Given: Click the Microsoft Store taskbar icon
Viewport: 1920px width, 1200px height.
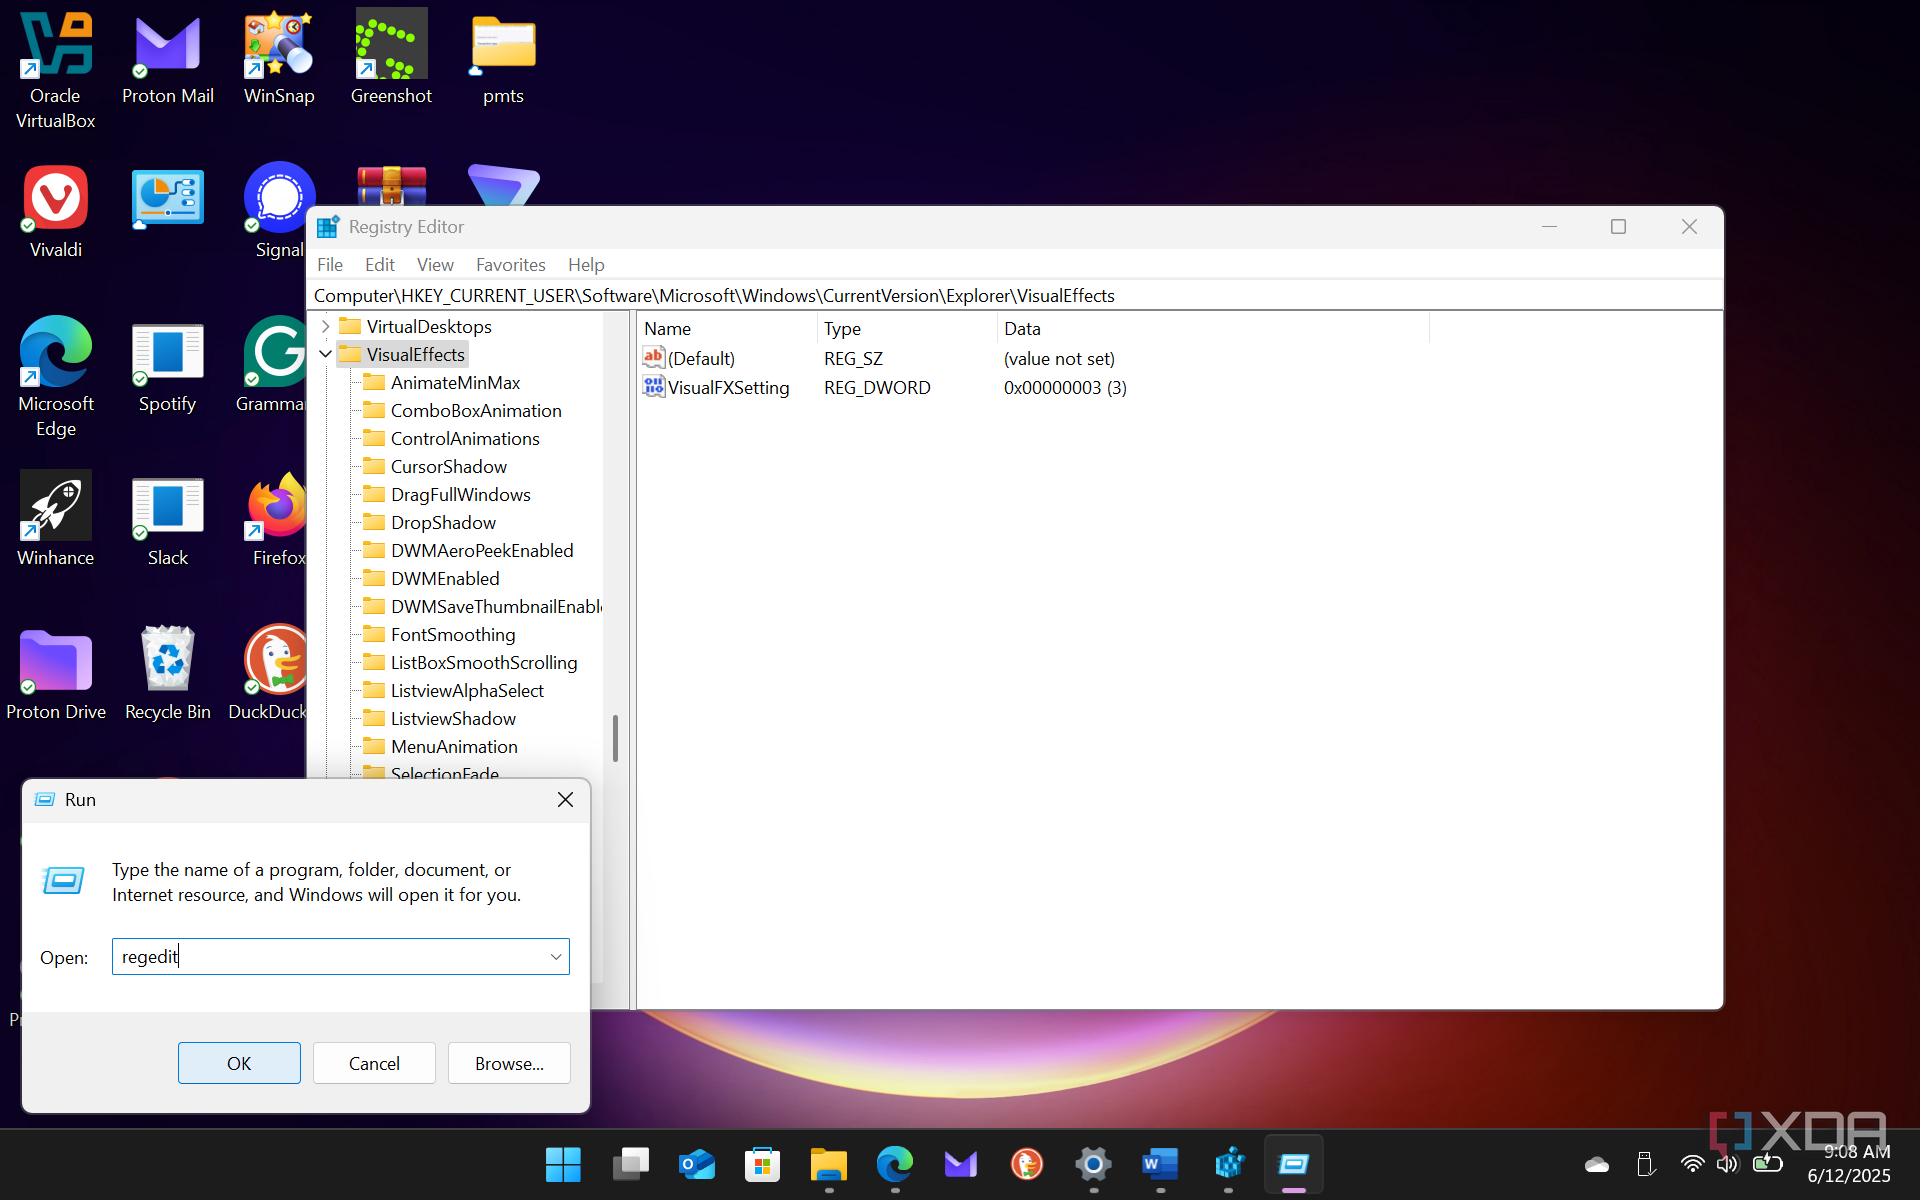Looking at the screenshot, I should pyautogui.click(x=762, y=1164).
